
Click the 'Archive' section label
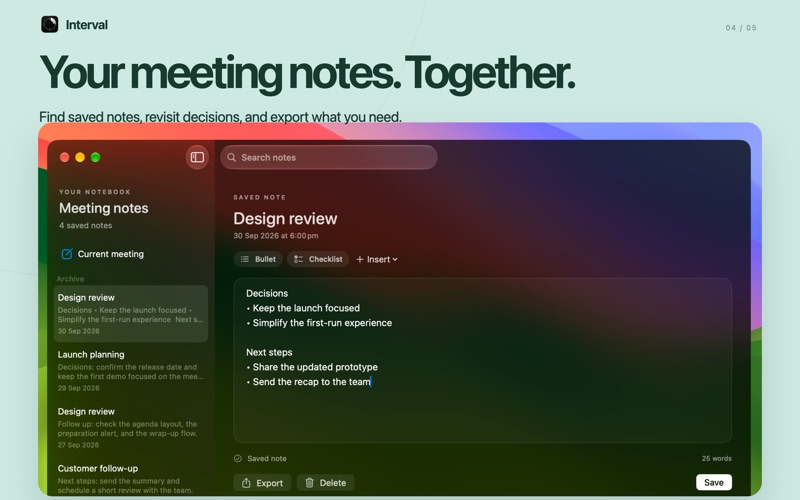(70, 279)
